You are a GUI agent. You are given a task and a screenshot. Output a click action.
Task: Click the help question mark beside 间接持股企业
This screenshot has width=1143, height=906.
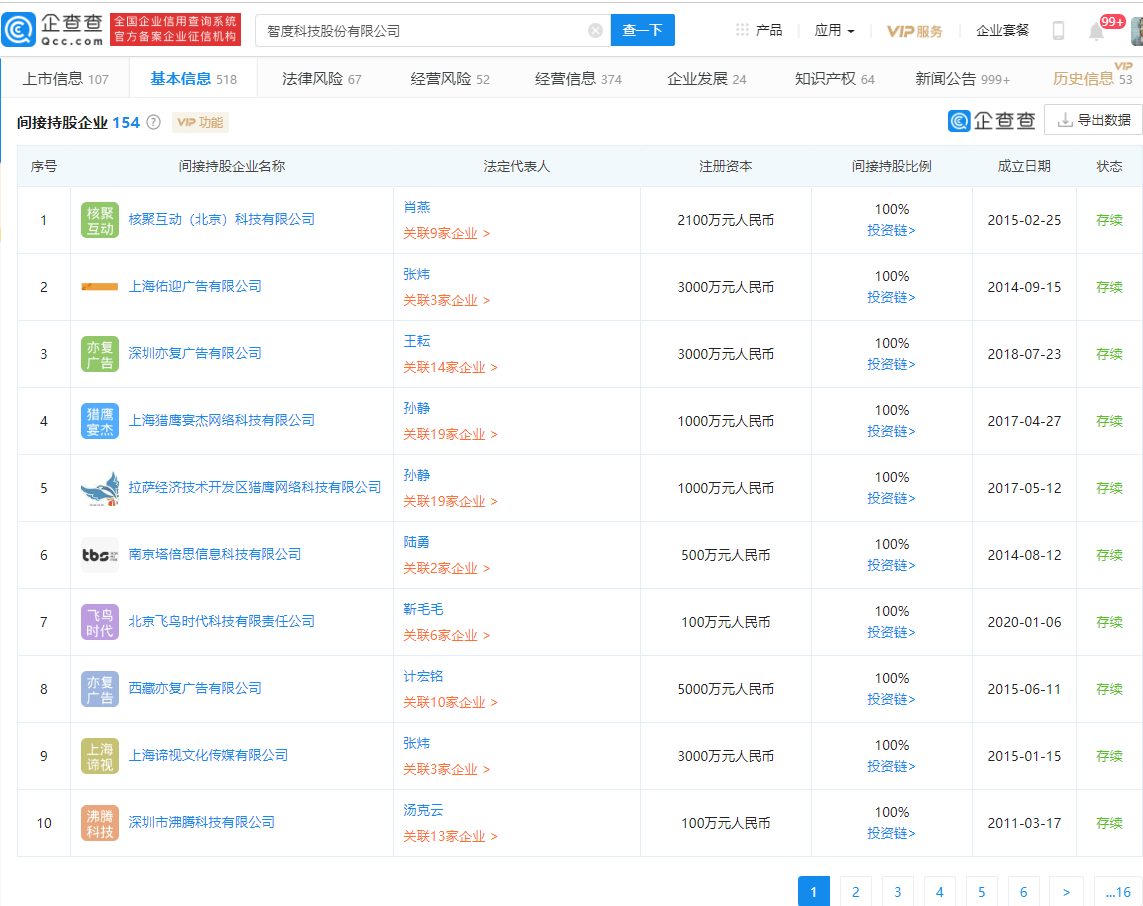[153, 122]
